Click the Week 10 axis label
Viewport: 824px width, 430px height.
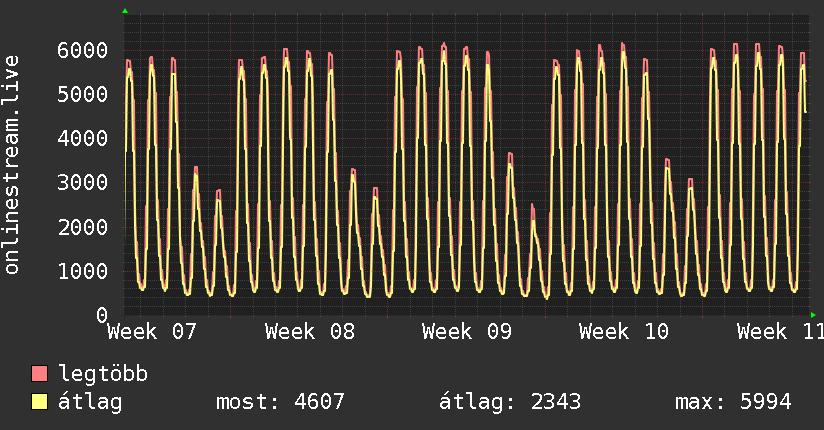pyautogui.click(x=624, y=332)
